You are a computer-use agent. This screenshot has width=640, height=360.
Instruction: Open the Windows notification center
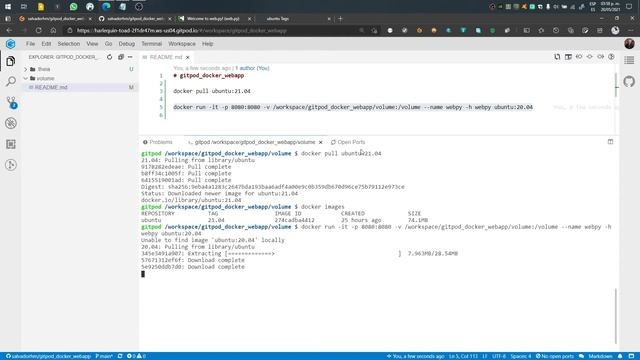pos(629,7)
